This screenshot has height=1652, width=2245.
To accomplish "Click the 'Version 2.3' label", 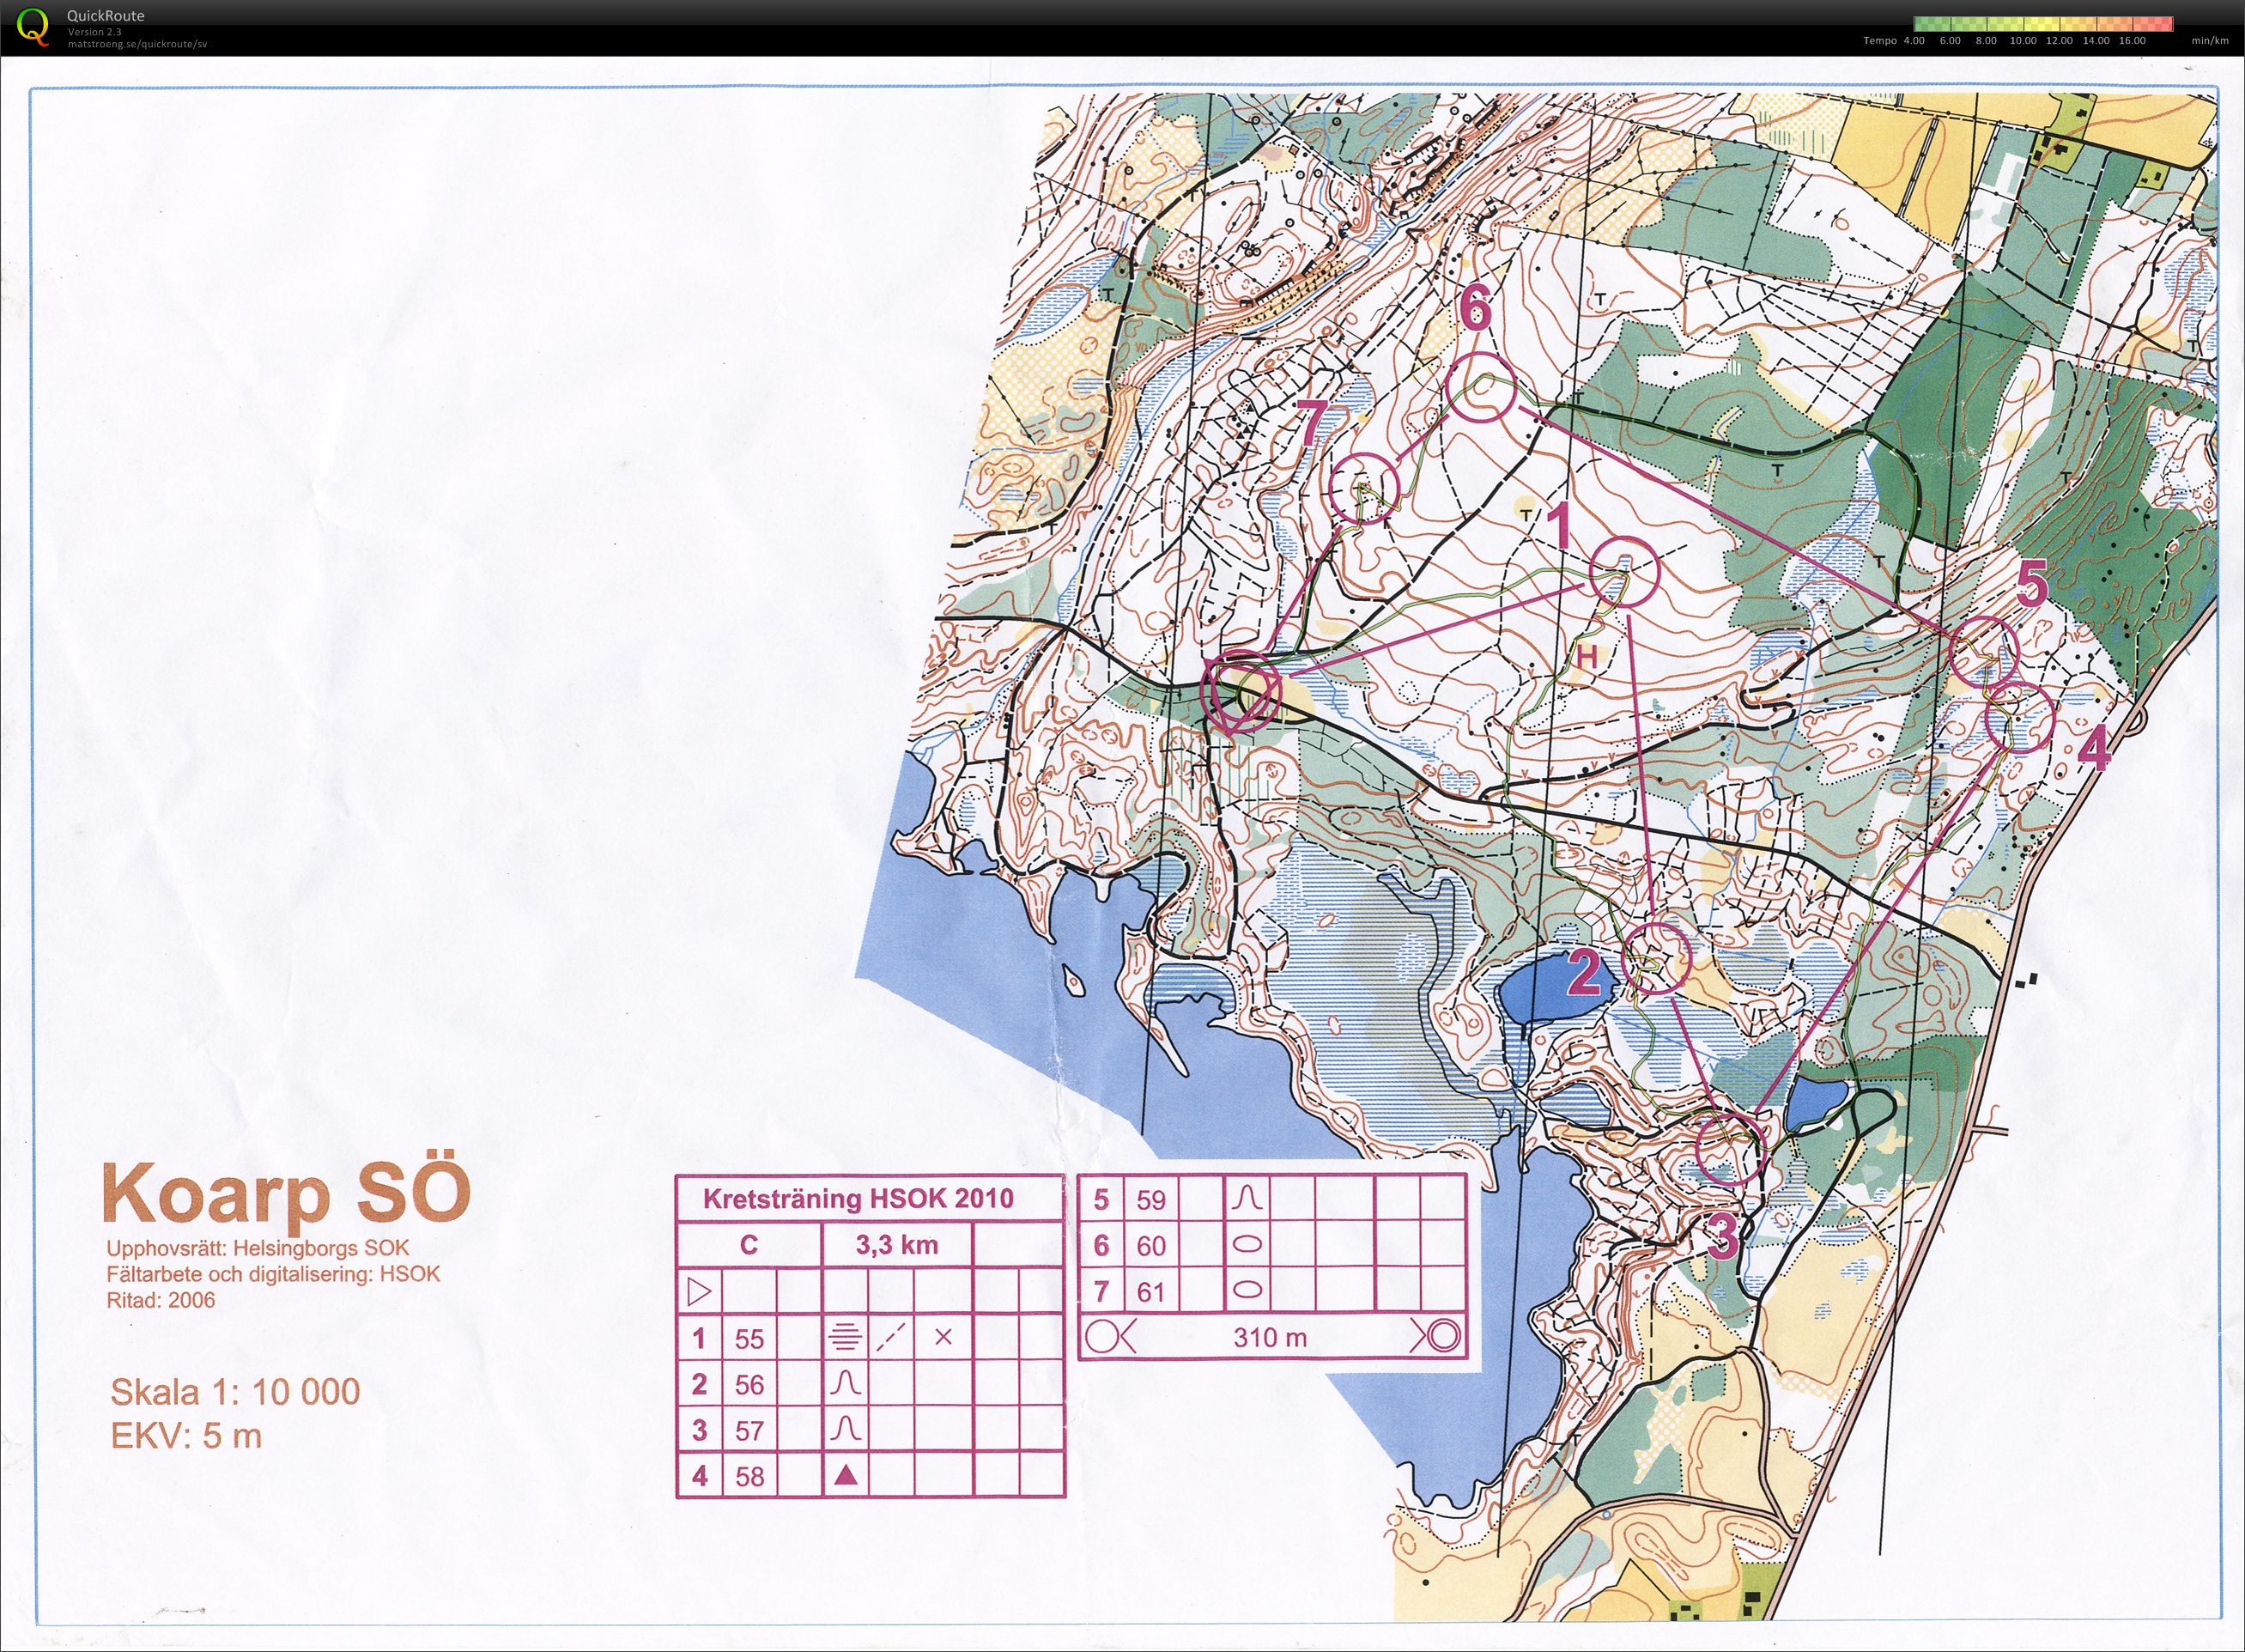I will [x=94, y=32].
